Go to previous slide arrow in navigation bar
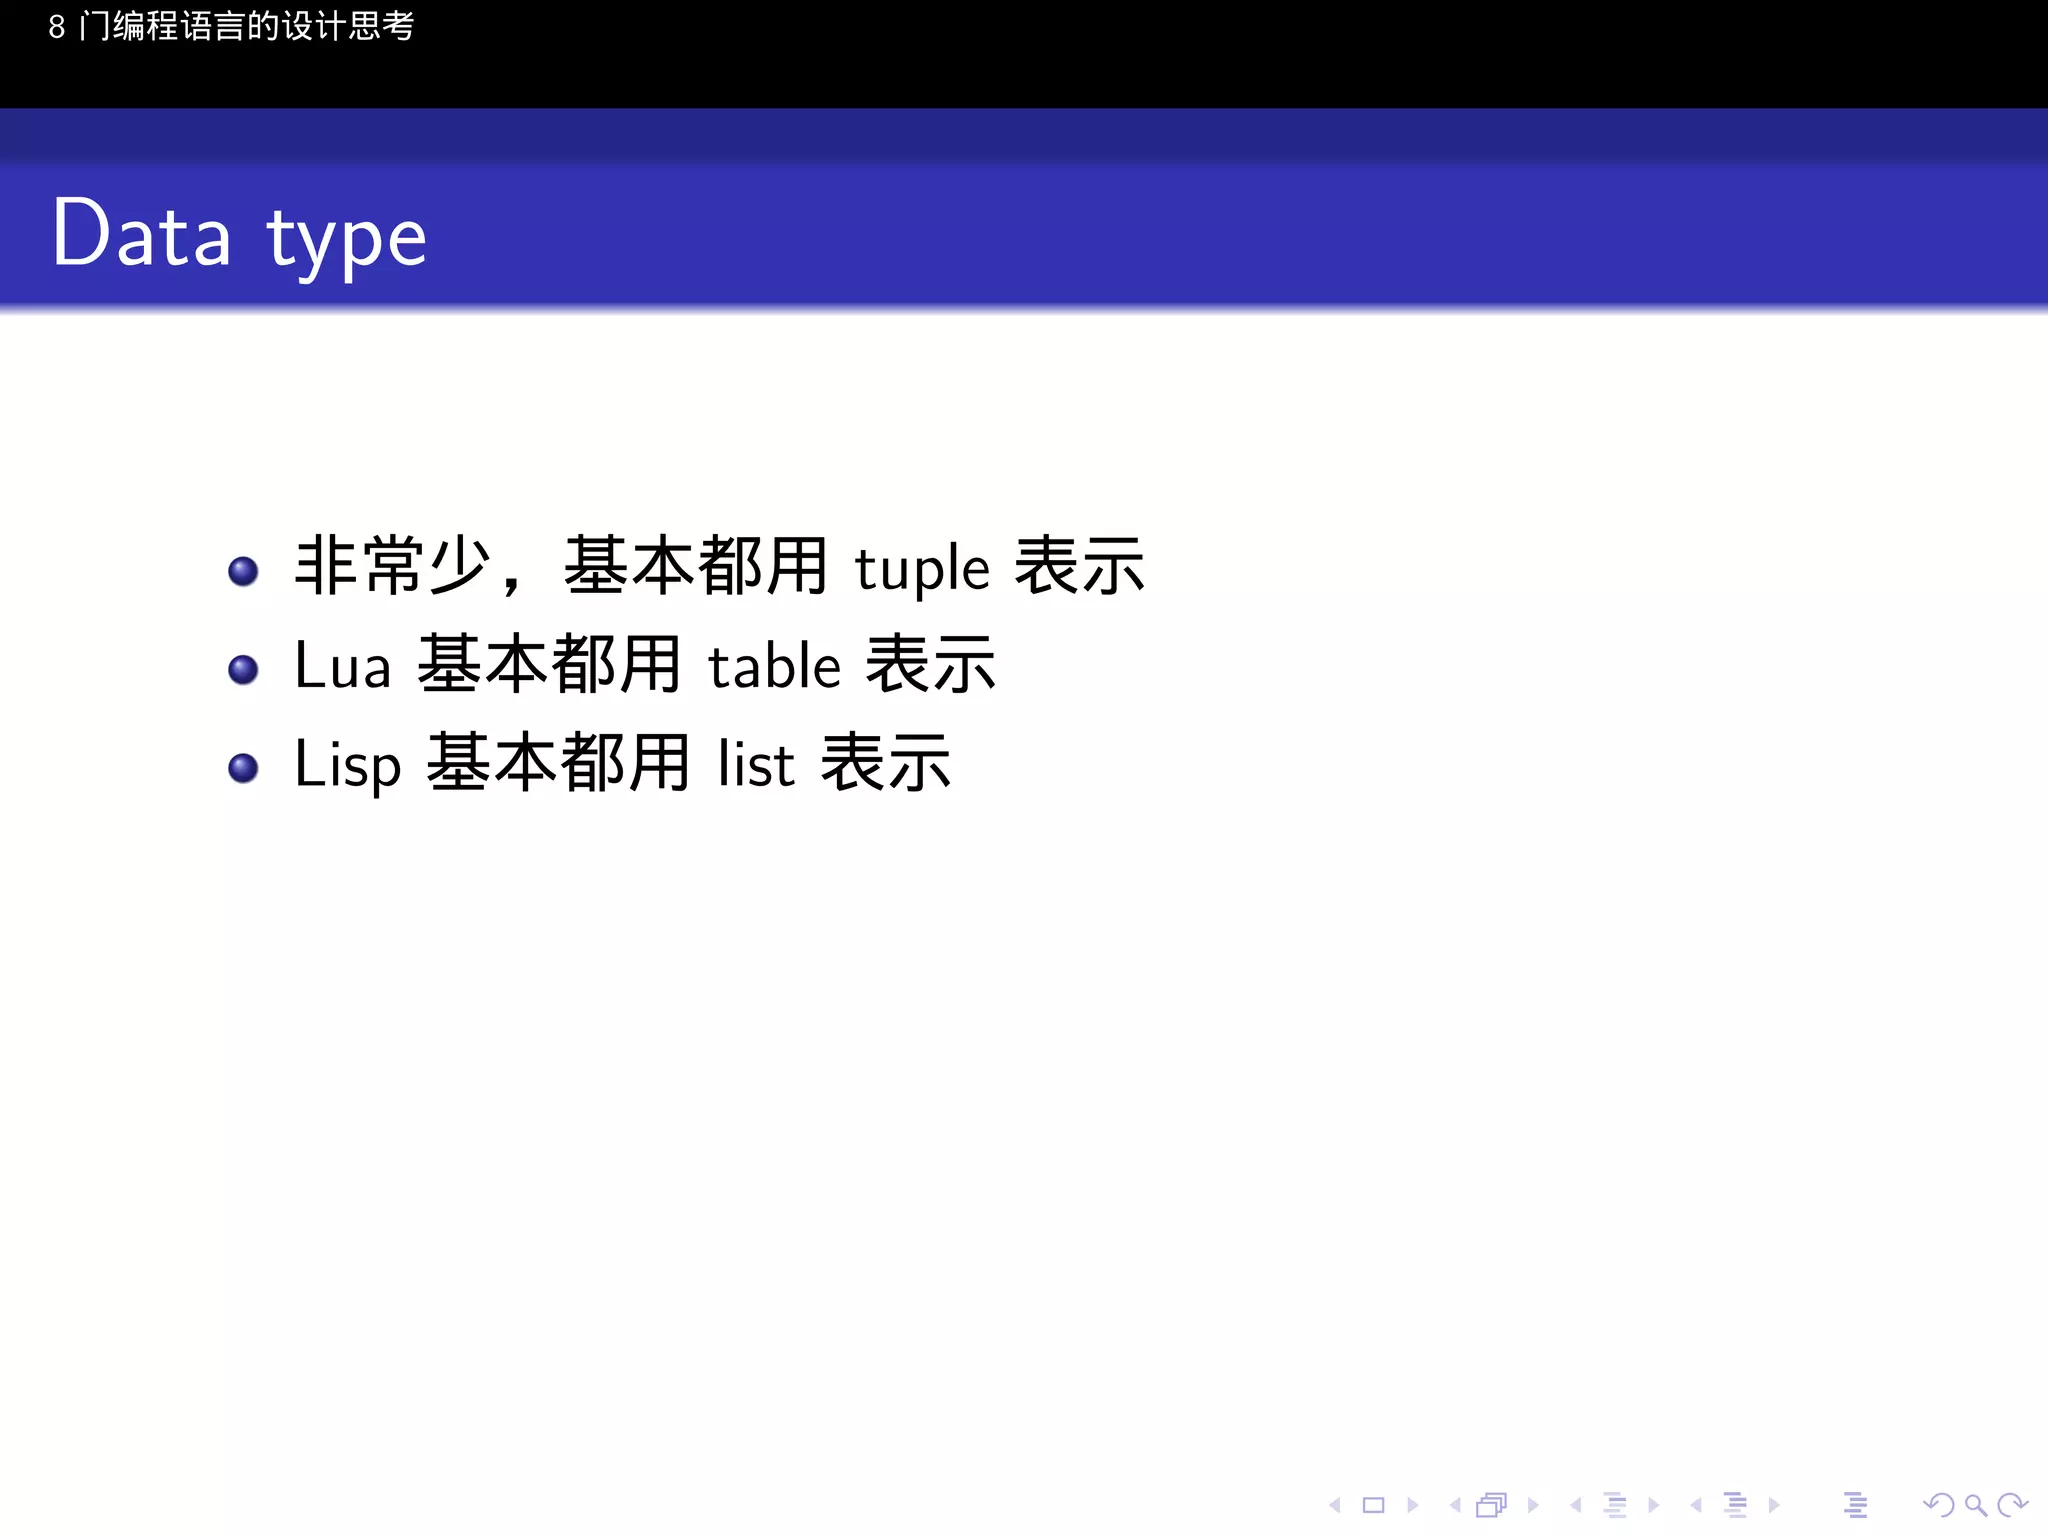The image size is (2048, 1536). click(1334, 1505)
